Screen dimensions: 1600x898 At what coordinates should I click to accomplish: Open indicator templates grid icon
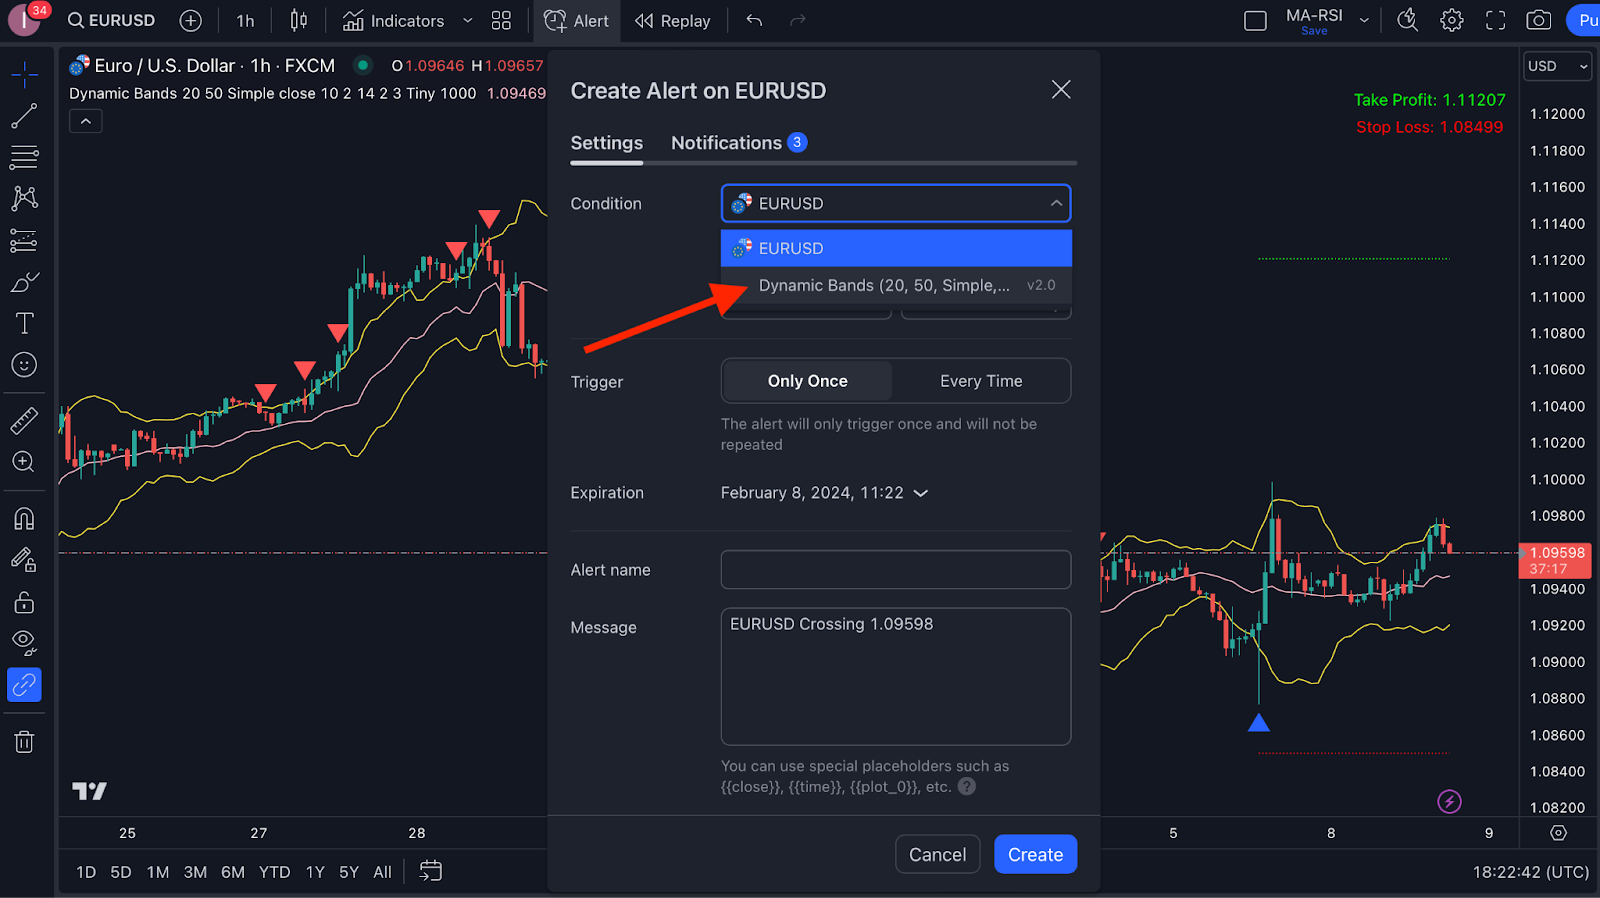pos(501,20)
